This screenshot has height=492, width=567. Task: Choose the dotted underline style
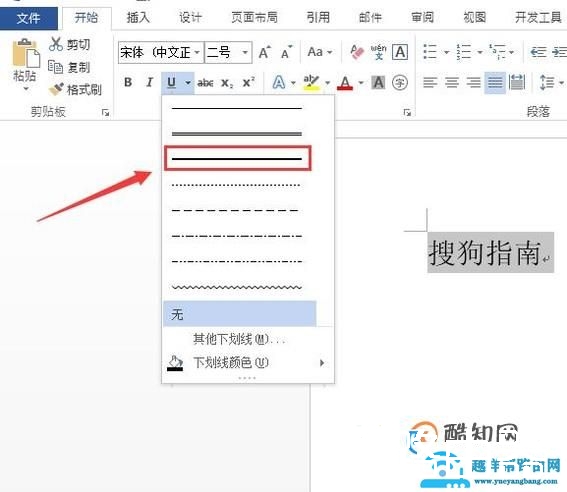point(237,185)
